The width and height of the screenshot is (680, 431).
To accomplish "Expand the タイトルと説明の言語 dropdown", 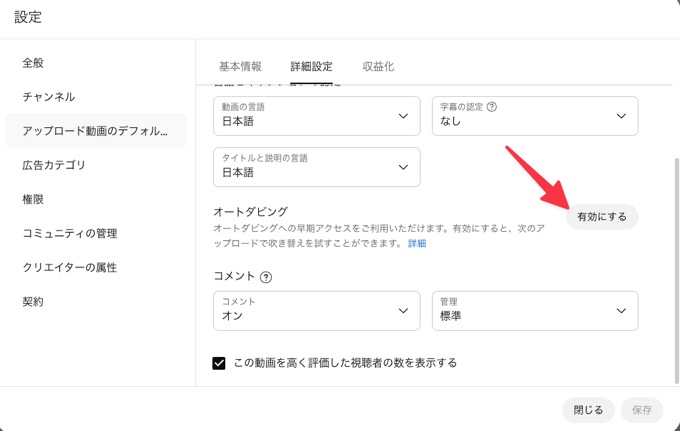I will 317,167.
